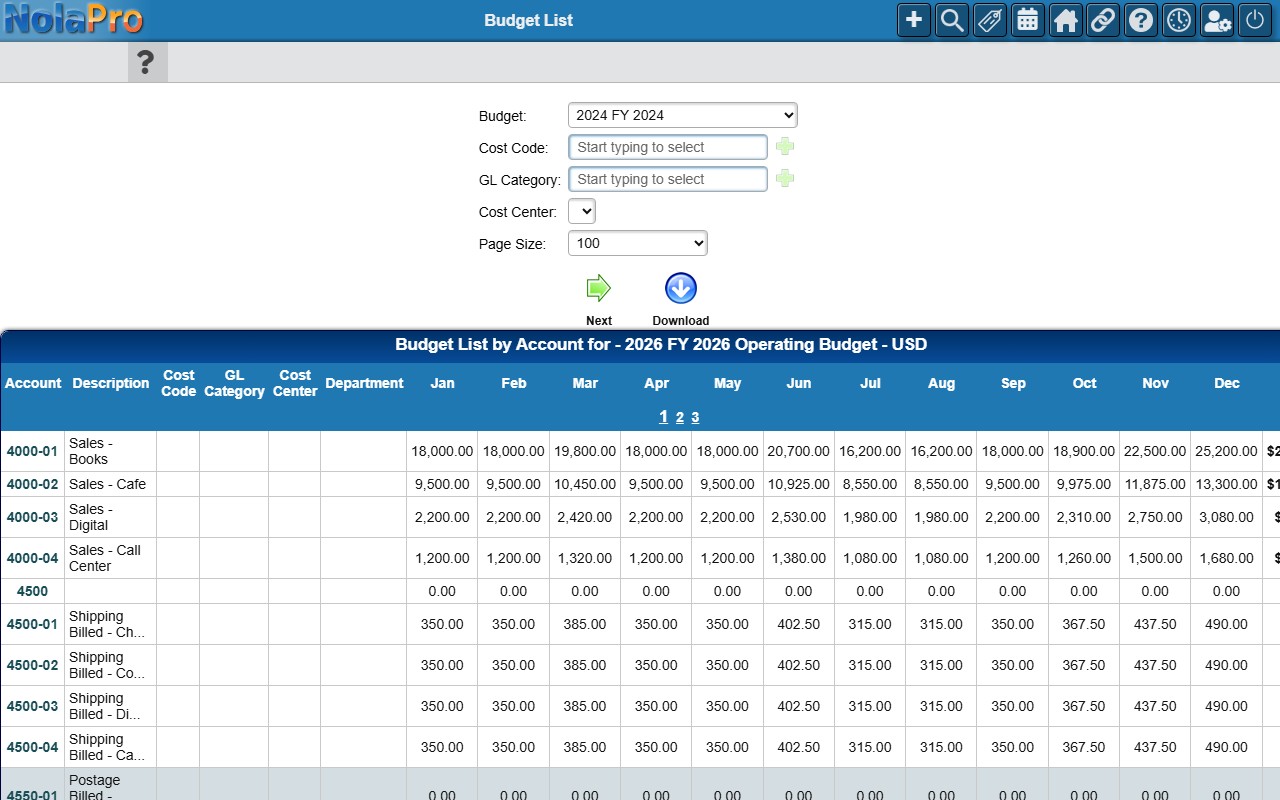Image resolution: width=1280 pixels, height=800 pixels.
Task: Click the chain link icon
Action: 1103,20
